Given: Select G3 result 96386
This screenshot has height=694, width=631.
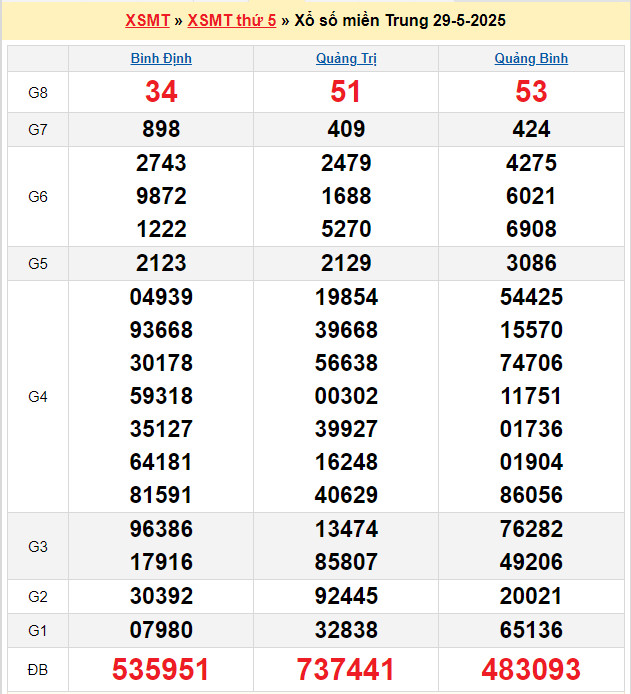Looking at the screenshot, I should [x=161, y=529].
